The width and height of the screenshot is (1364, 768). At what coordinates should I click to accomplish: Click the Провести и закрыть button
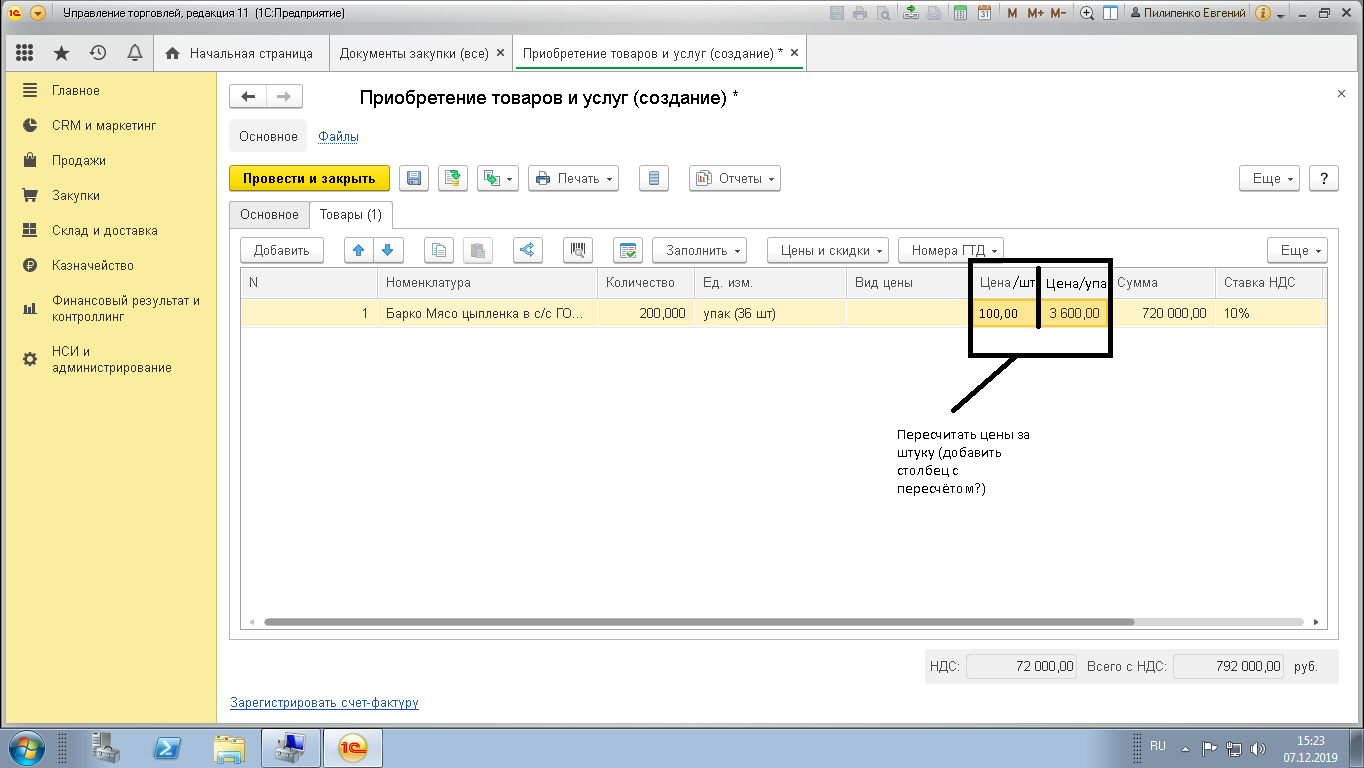(309, 179)
